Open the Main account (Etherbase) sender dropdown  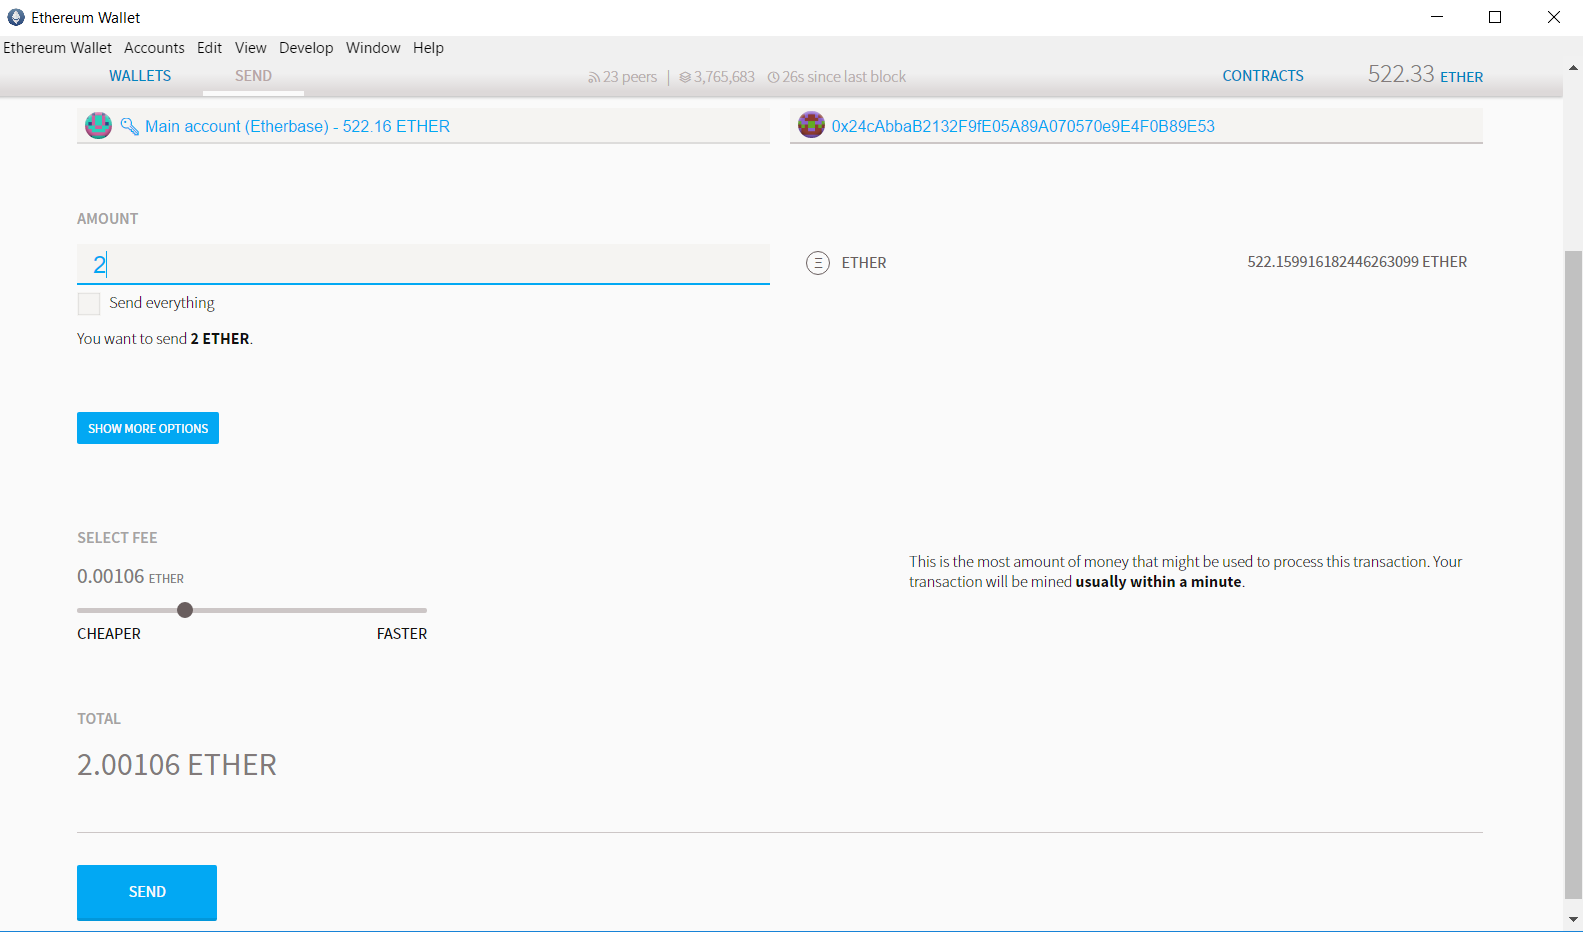point(423,126)
